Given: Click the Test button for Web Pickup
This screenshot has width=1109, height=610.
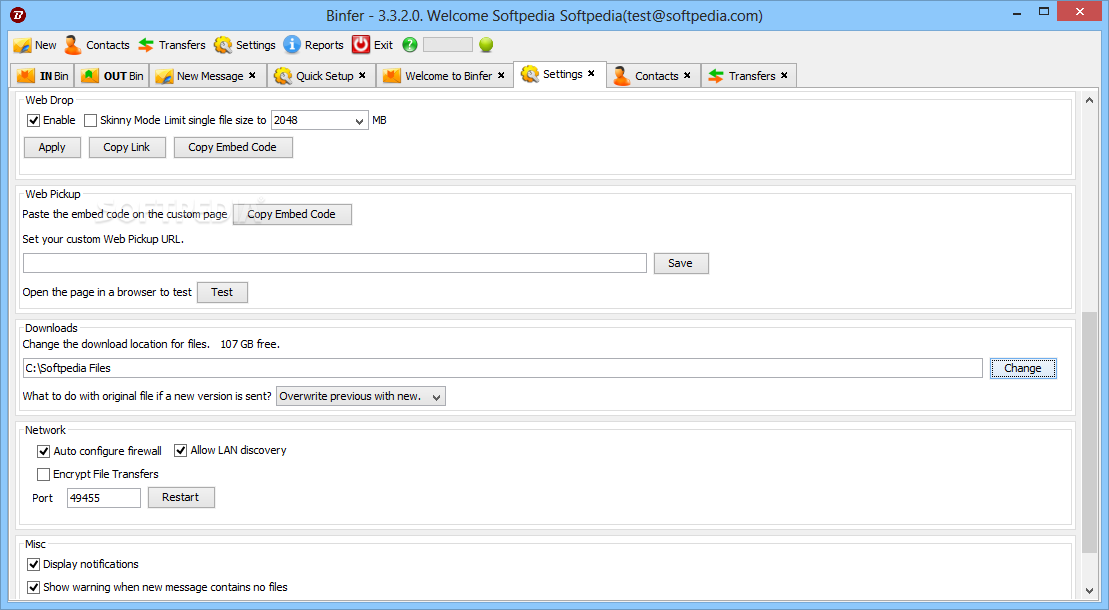Looking at the screenshot, I should tap(222, 292).
